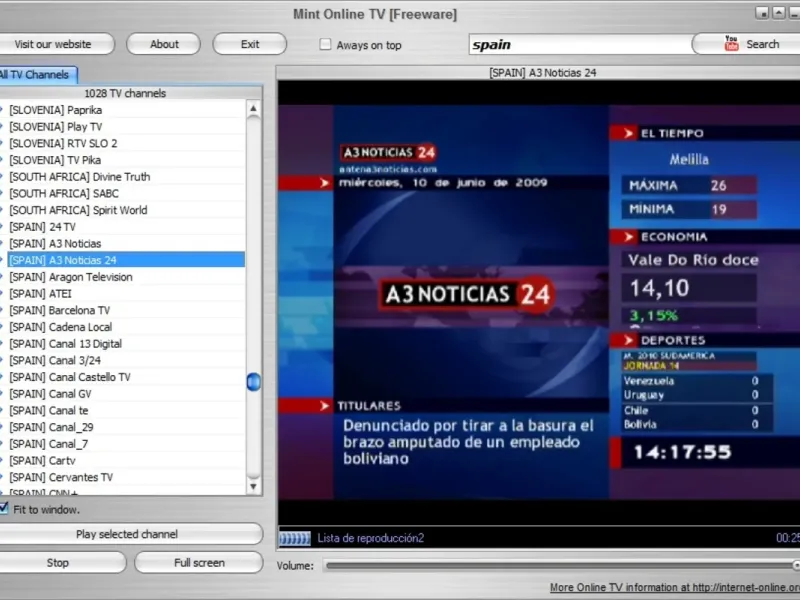The height and width of the screenshot is (600, 800).
Task: Click the YouTube icon in Search button
Action: (731, 44)
